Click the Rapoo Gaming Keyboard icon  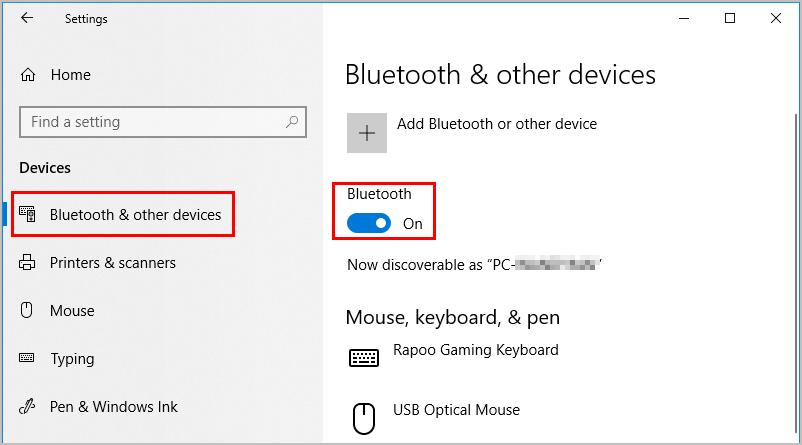[x=364, y=357]
